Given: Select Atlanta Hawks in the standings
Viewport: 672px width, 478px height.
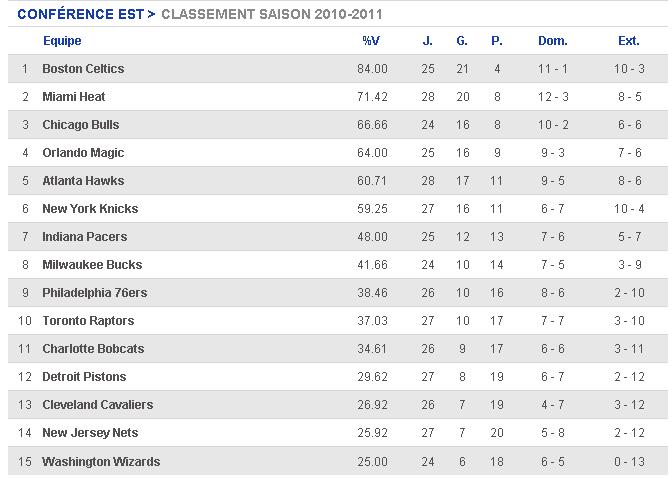Looking at the screenshot, I should [x=83, y=180].
